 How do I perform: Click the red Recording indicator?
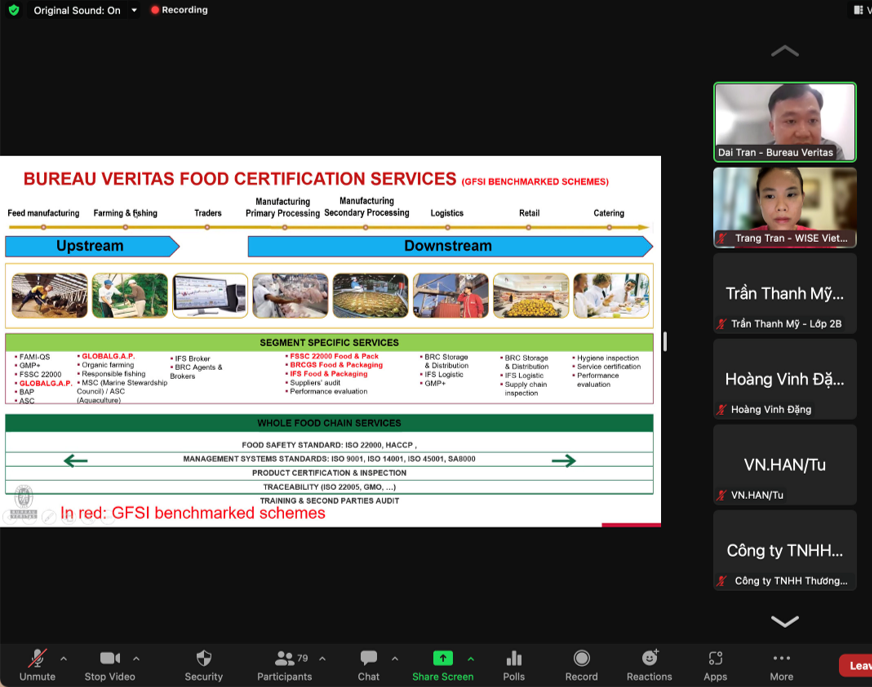pyautogui.click(x=178, y=10)
